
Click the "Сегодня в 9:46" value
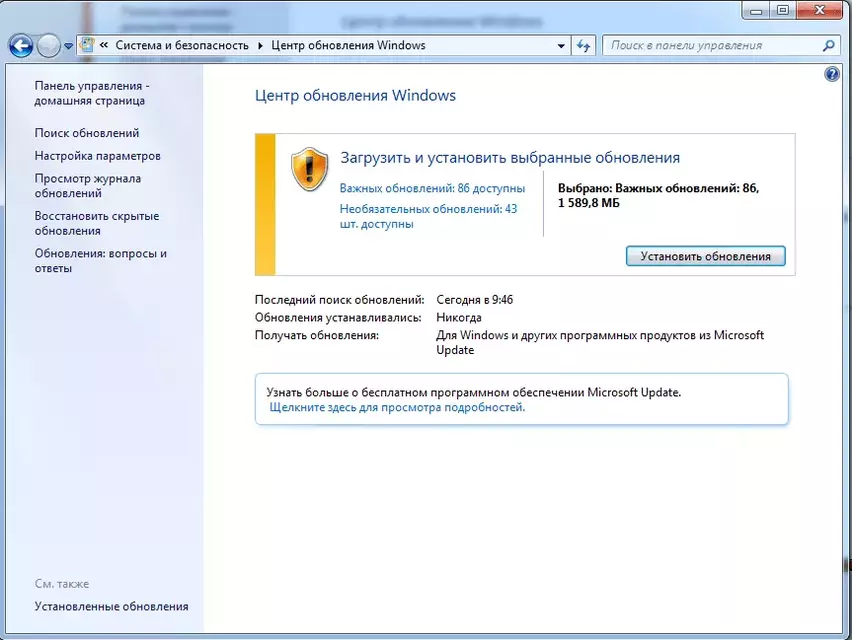474,300
